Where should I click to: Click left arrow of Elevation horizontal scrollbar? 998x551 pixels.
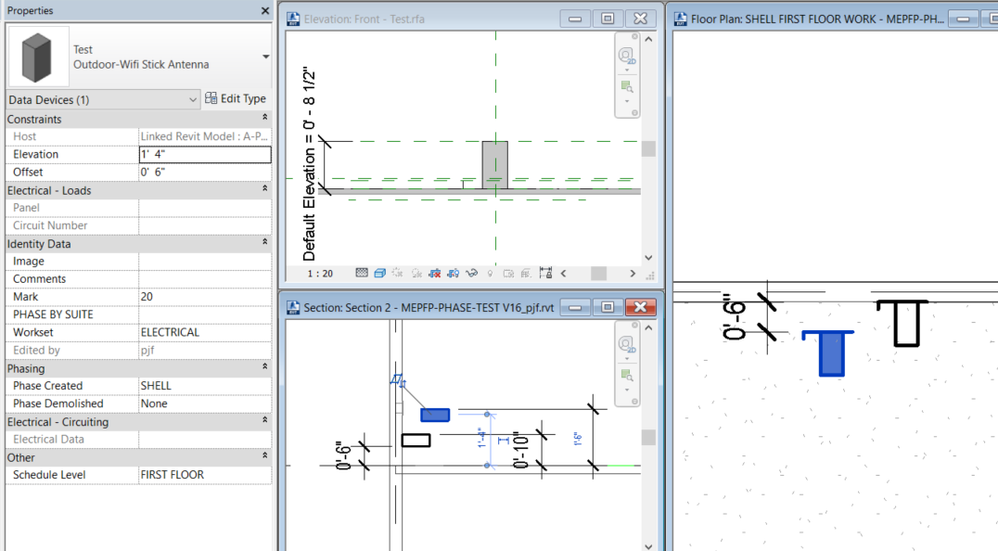(563, 274)
